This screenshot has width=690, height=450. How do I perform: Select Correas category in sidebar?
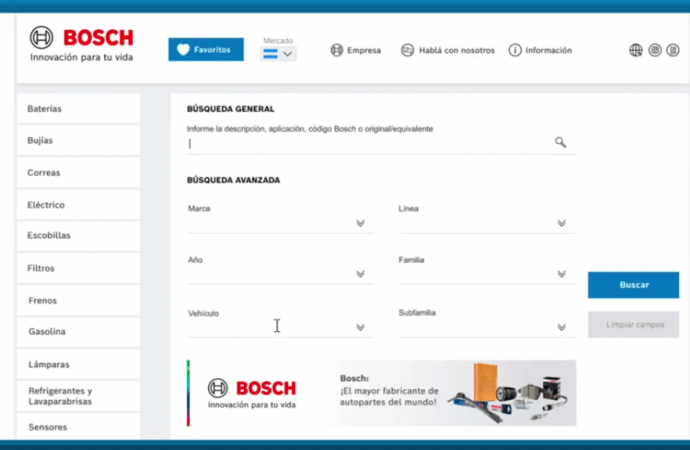pos(78,172)
